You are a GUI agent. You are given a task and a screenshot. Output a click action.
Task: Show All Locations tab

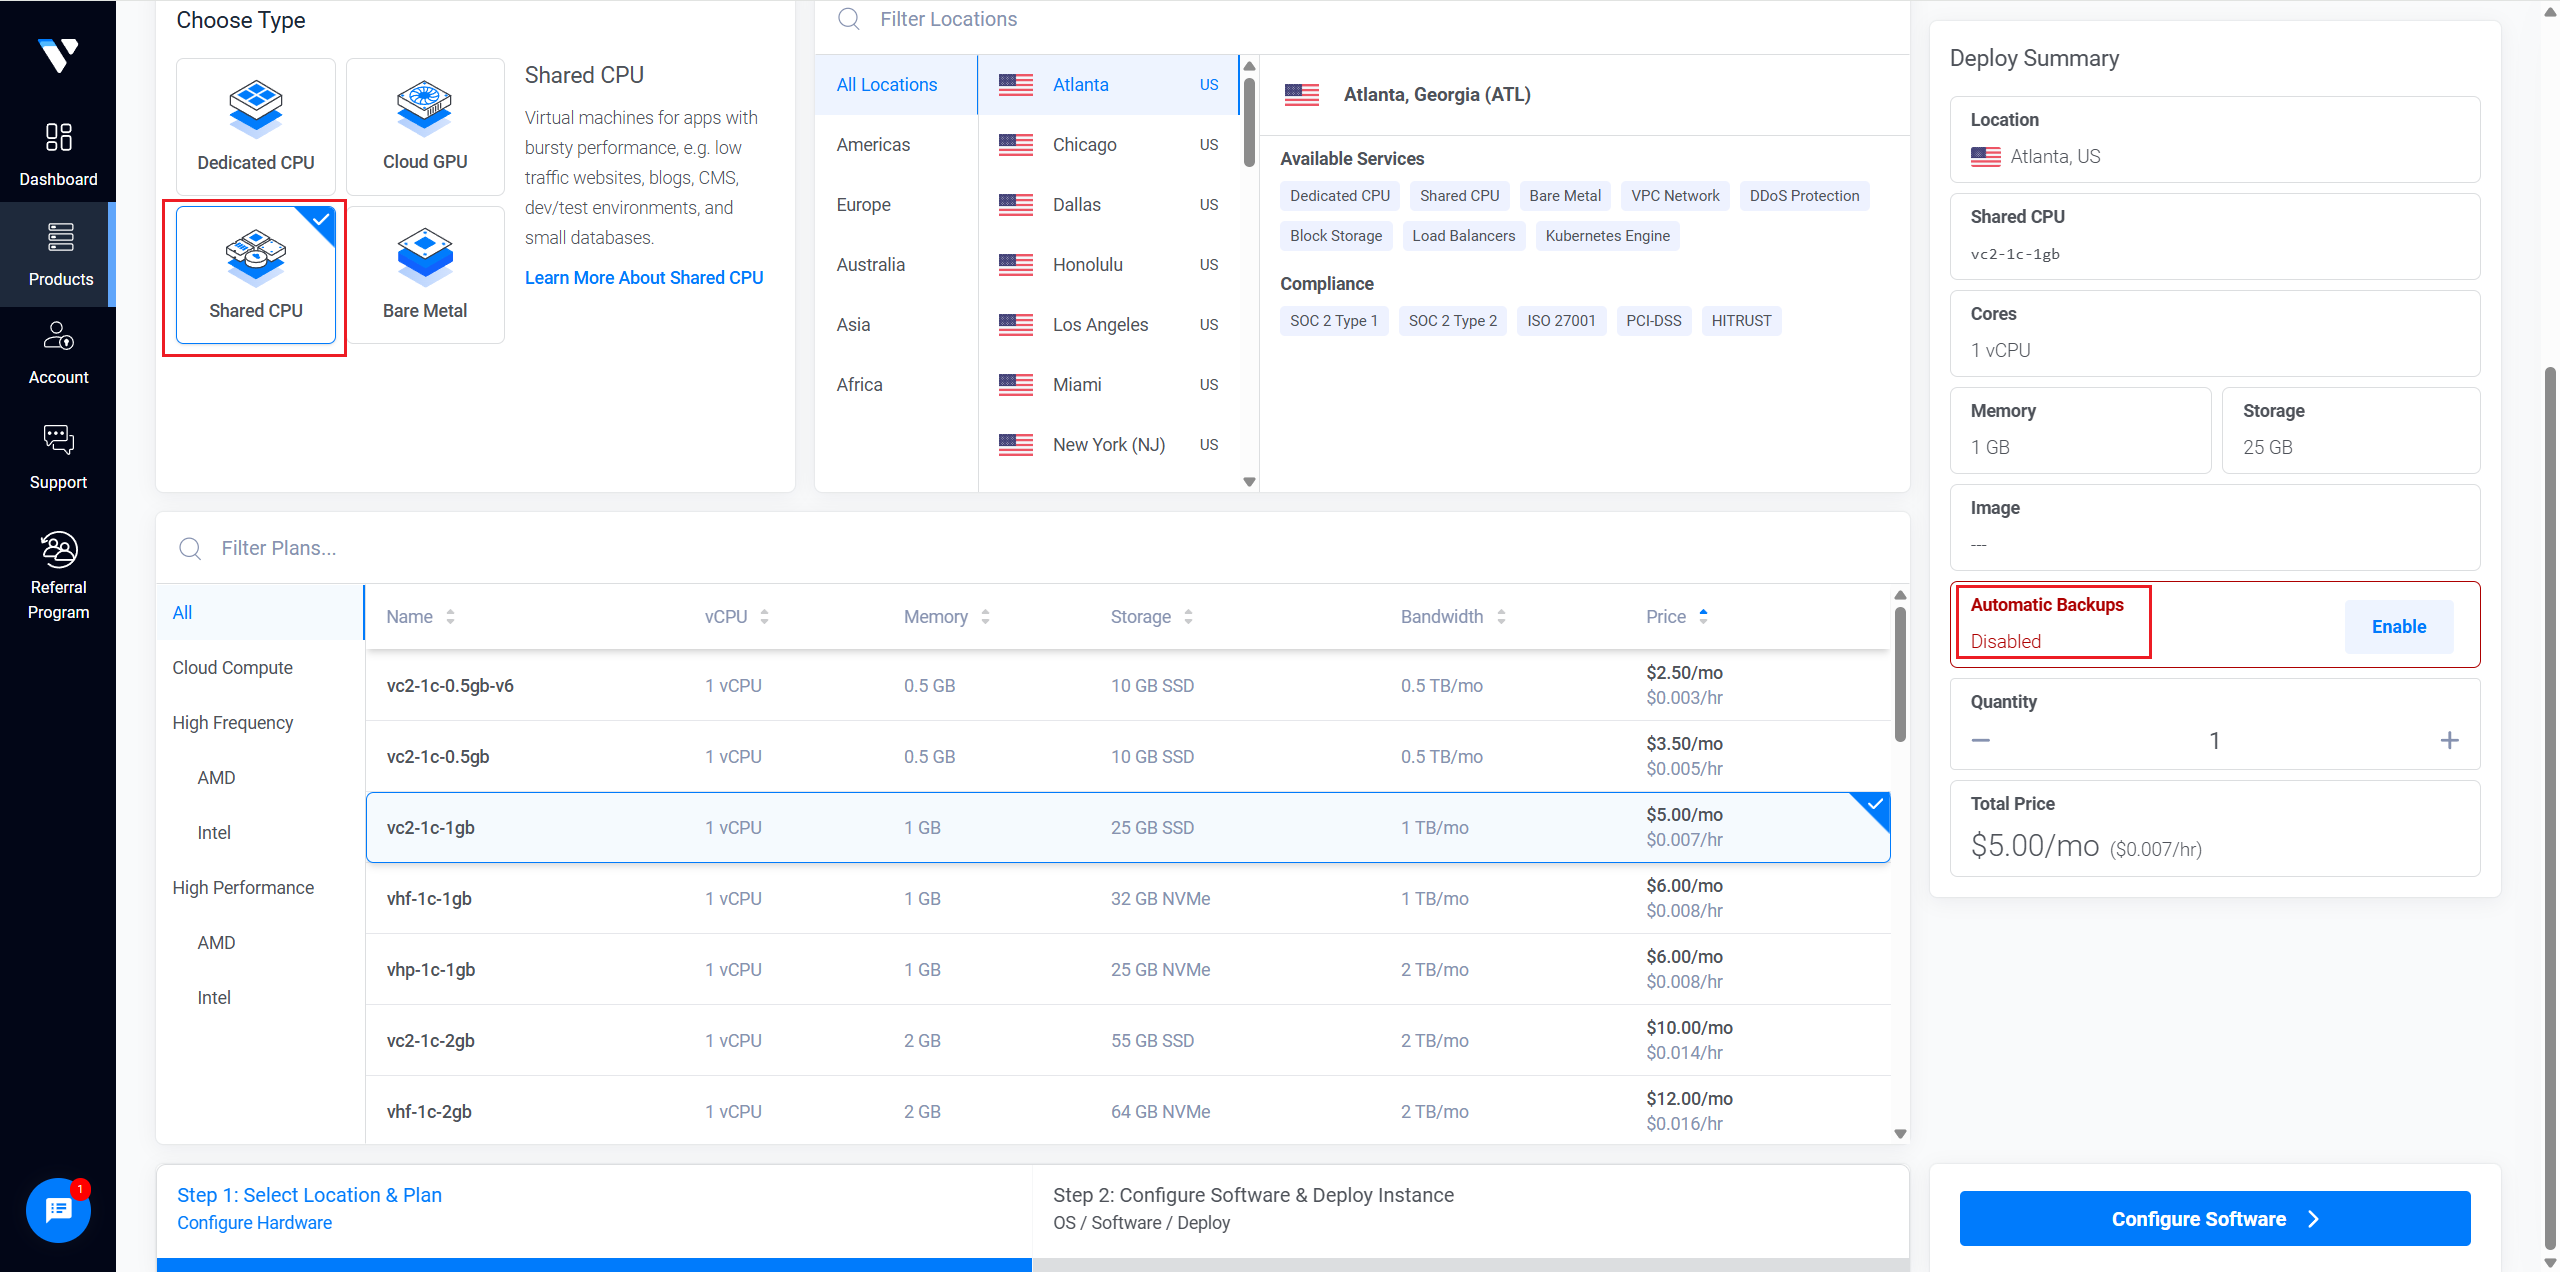click(896, 85)
